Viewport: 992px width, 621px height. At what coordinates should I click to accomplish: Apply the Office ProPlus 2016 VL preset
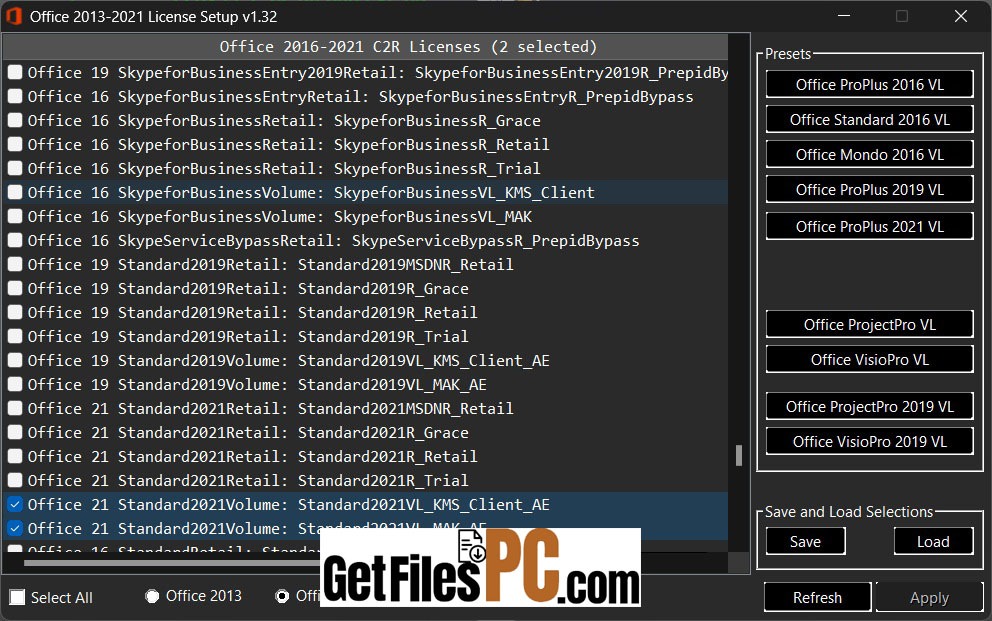point(869,84)
